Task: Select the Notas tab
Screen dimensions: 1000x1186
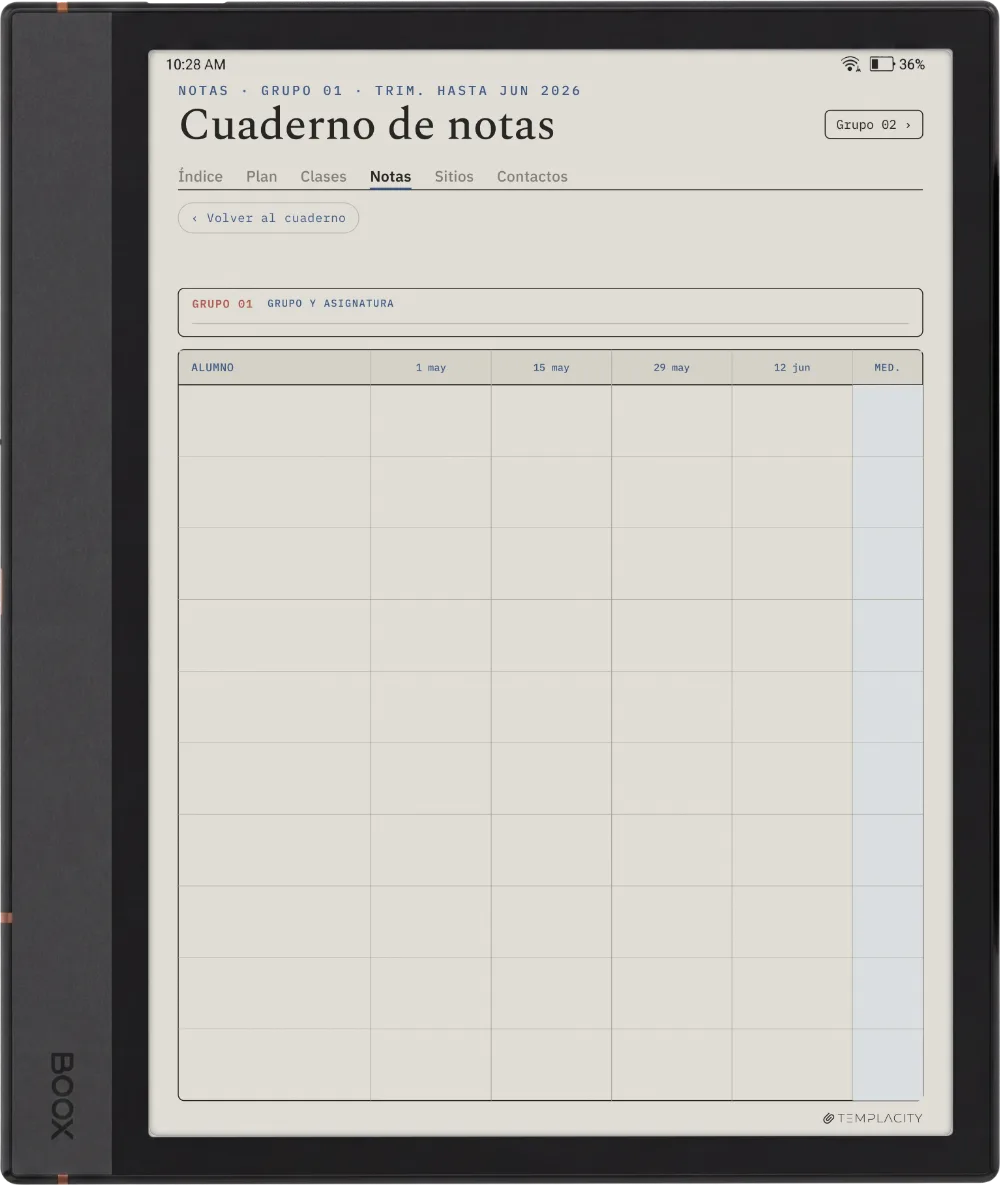Action: 390,176
